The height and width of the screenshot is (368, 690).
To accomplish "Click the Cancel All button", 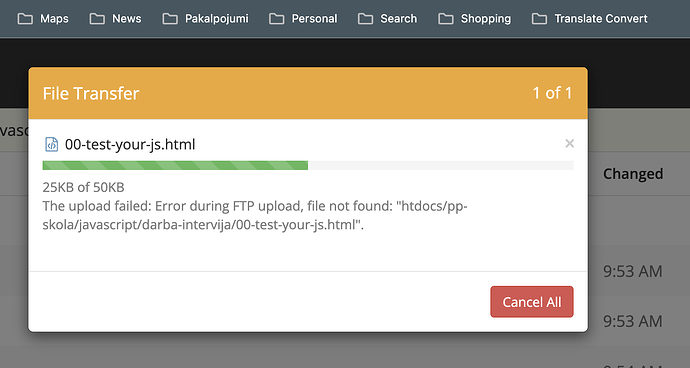I will [532, 302].
